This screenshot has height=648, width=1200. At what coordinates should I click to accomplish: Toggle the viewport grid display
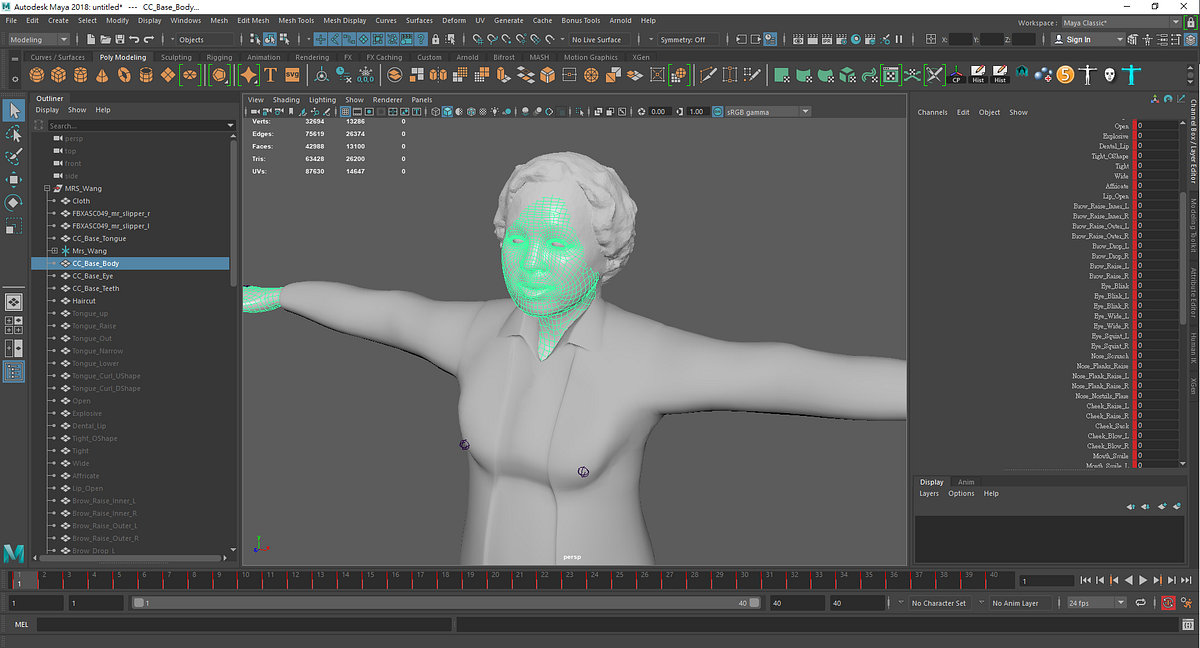pyautogui.click(x=345, y=111)
